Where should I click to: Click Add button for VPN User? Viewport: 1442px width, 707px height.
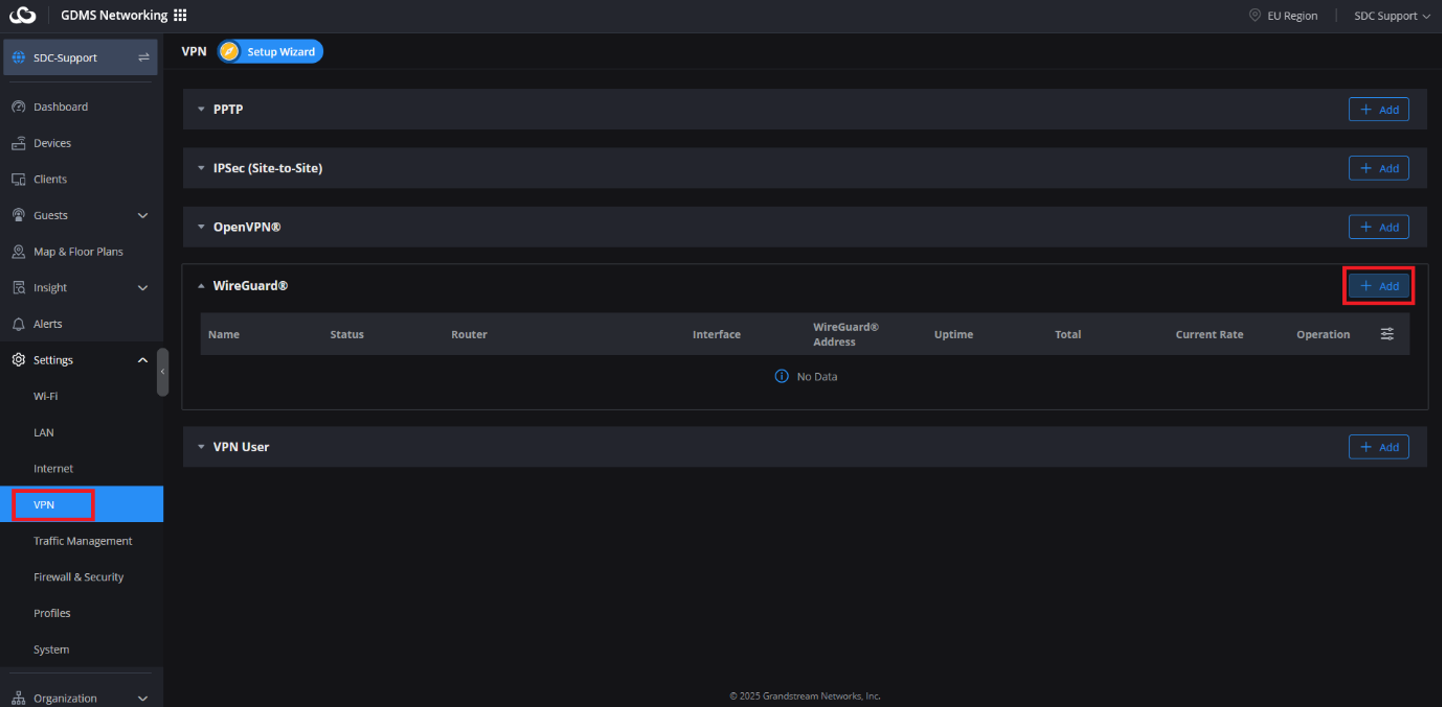(x=1379, y=447)
